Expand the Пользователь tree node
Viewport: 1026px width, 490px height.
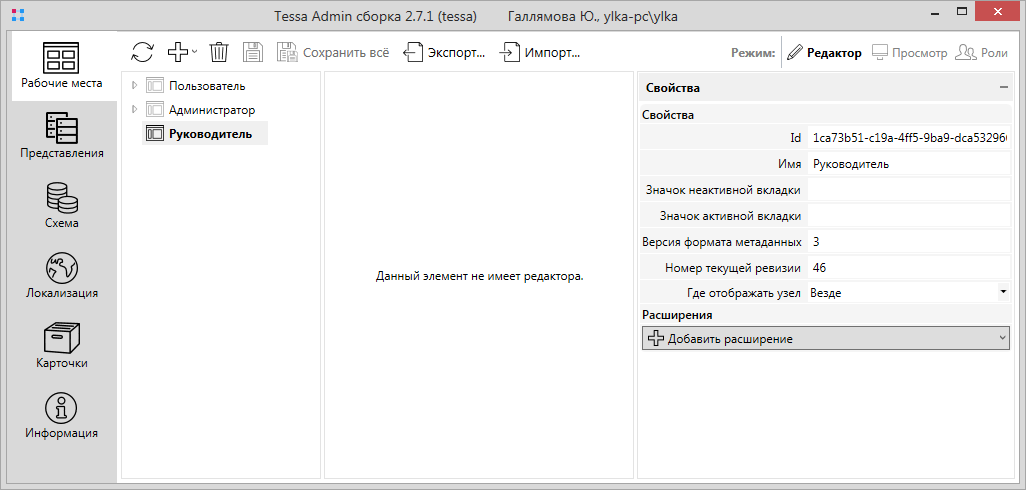point(134,86)
